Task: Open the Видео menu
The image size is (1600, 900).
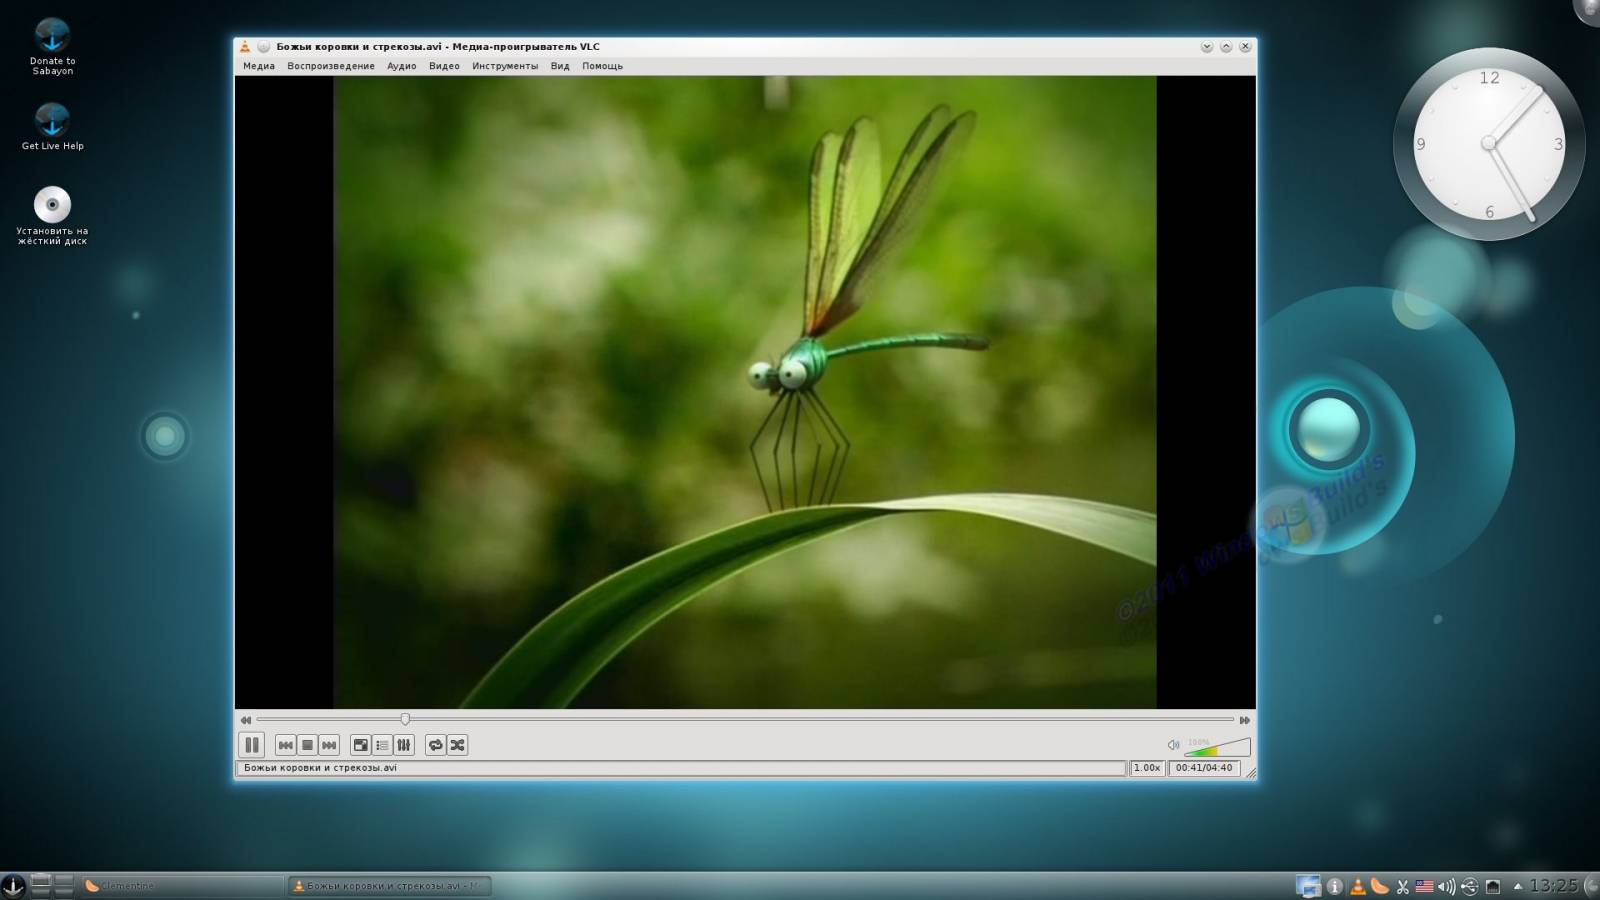Action: click(x=444, y=66)
